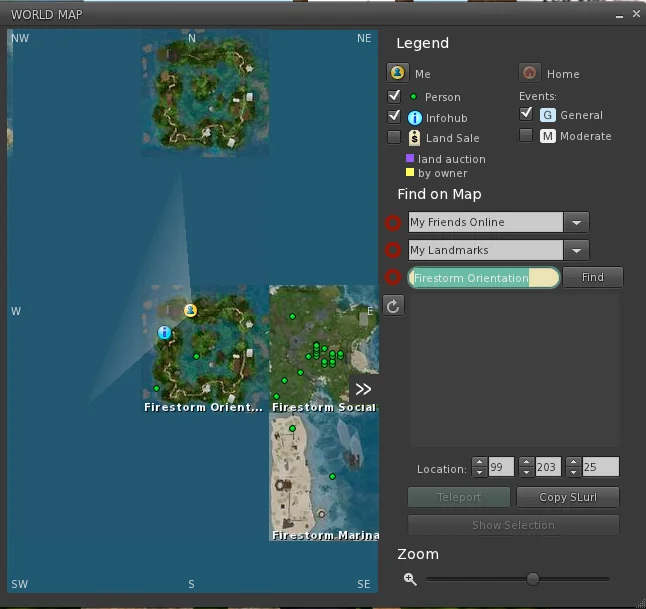Click the Z location field showing 25
Viewport: 646px width, 609px height.
tap(600, 467)
